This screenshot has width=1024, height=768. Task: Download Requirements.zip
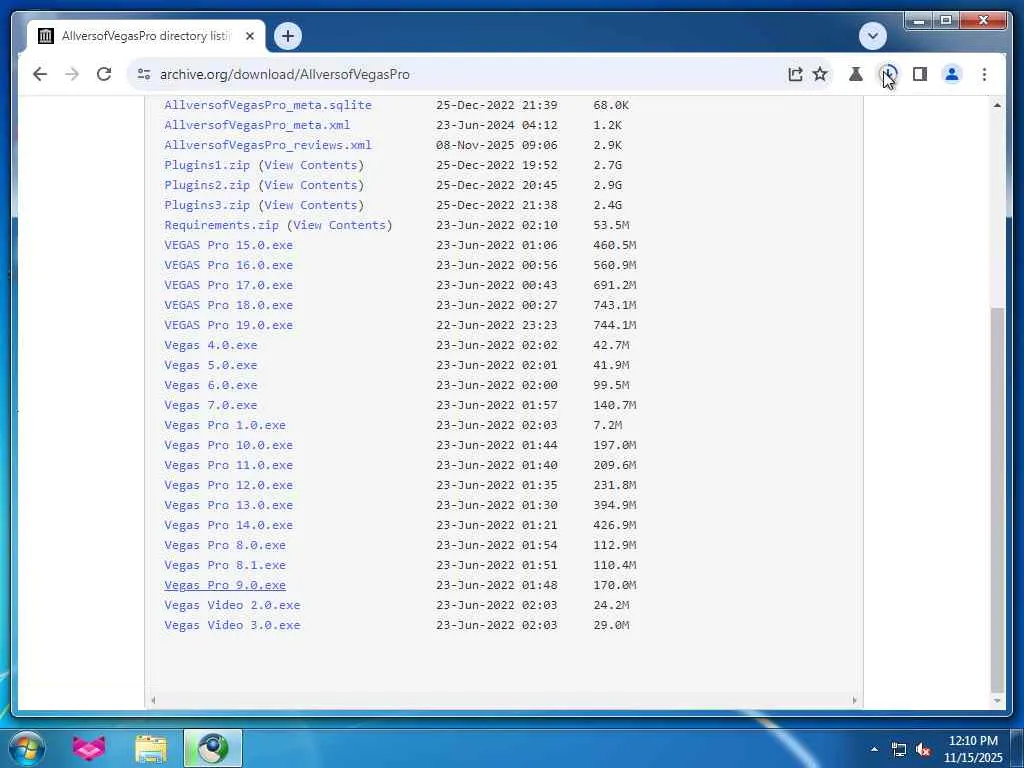221,225
